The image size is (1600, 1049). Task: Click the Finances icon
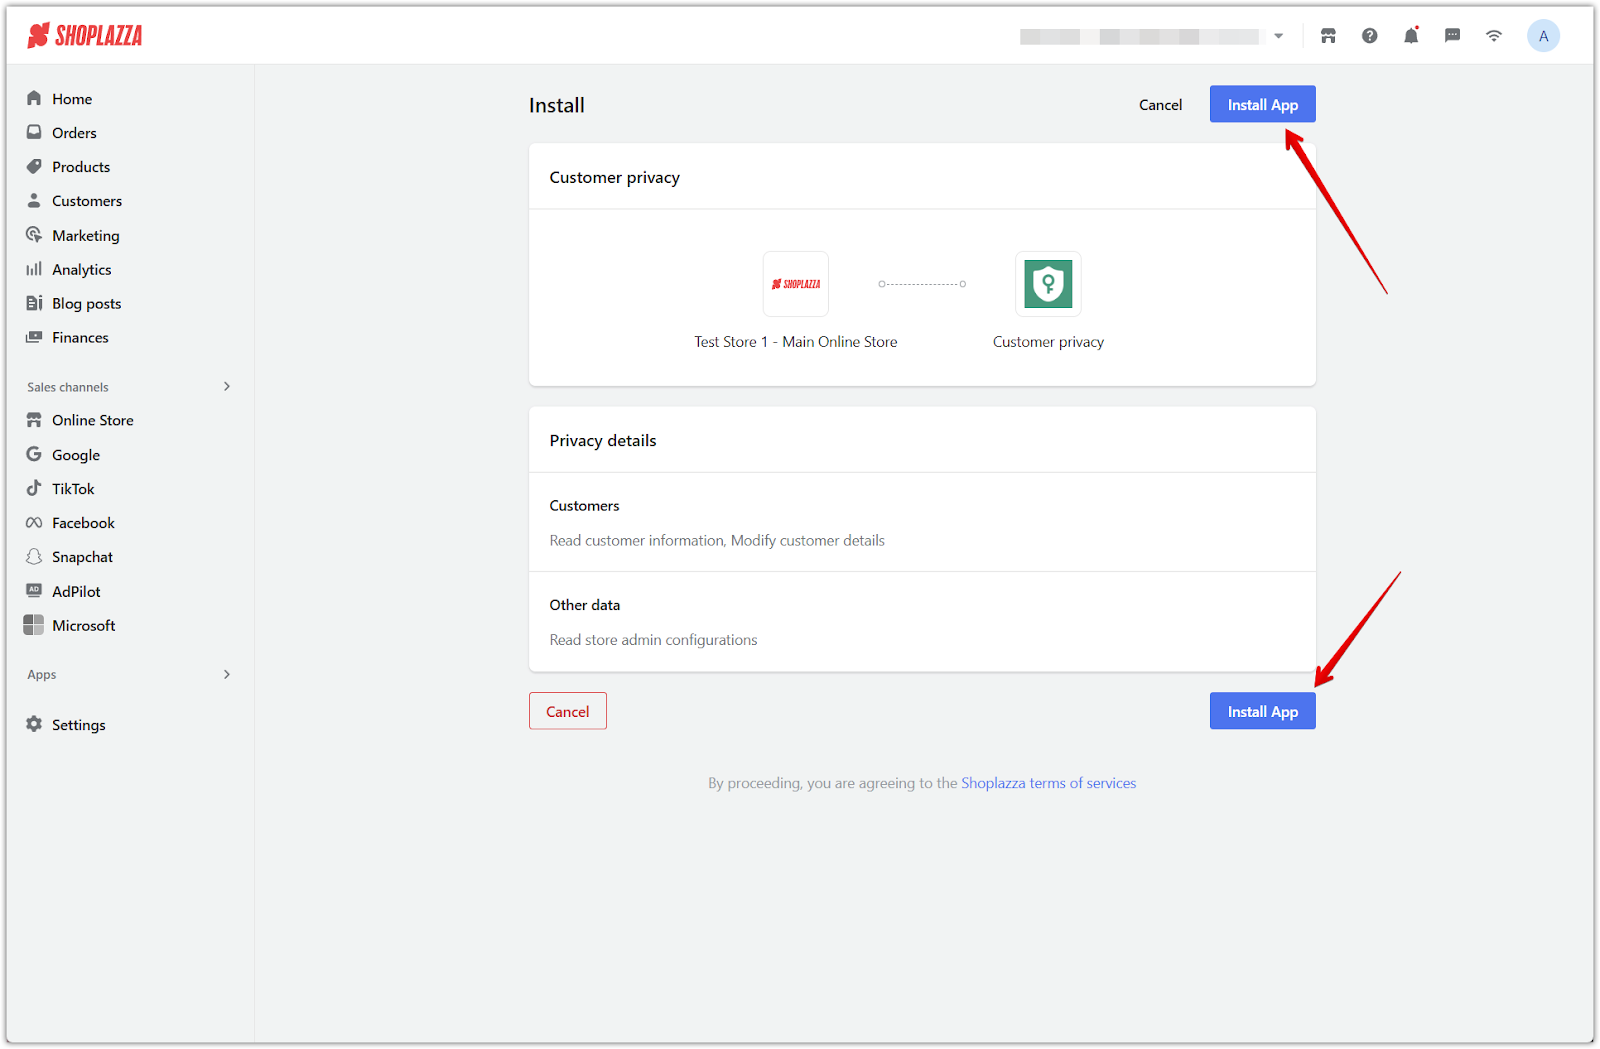34,337
